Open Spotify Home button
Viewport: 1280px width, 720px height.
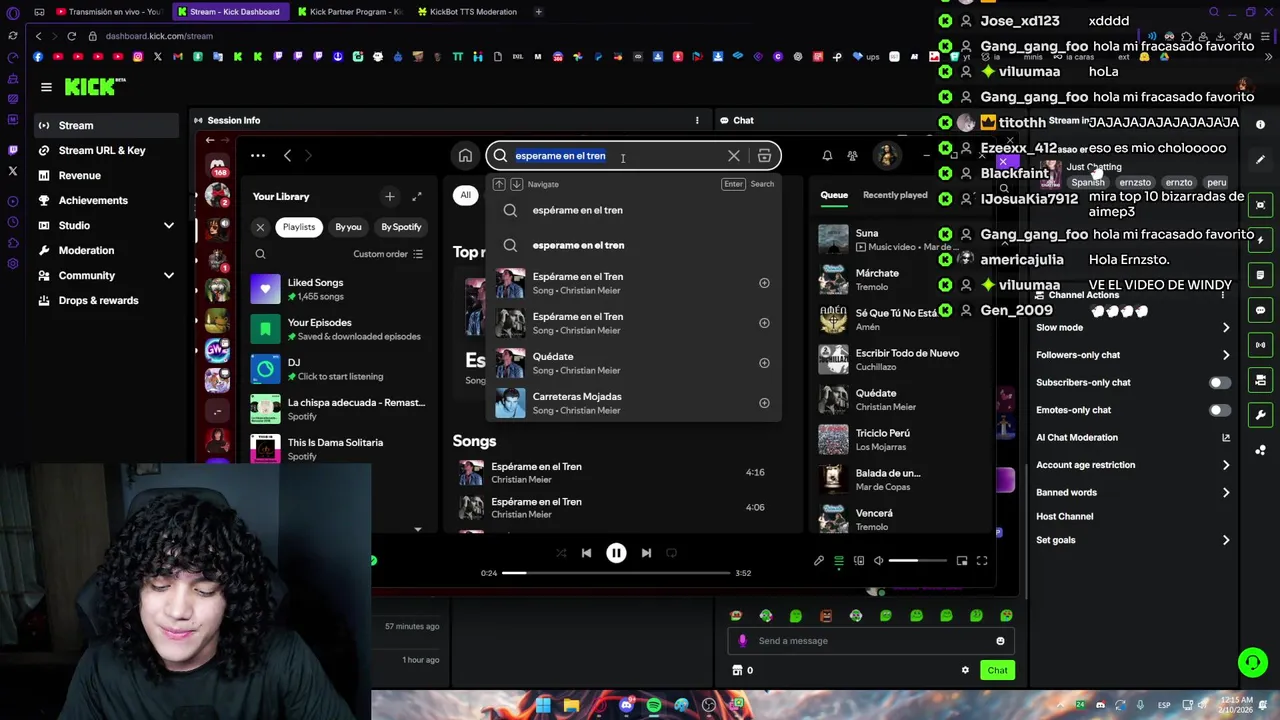[x=465, y=156]
